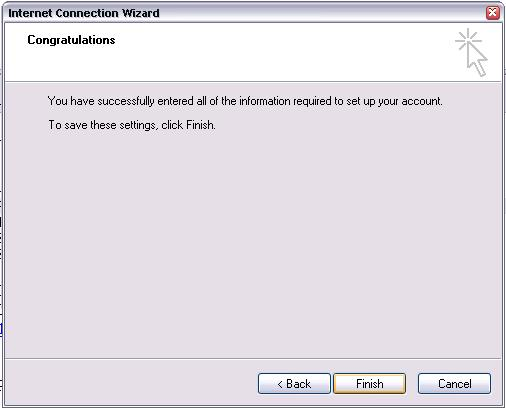Click the white header banner beside Congratulations
506x409 pixels.
click(x=283, y=52)
